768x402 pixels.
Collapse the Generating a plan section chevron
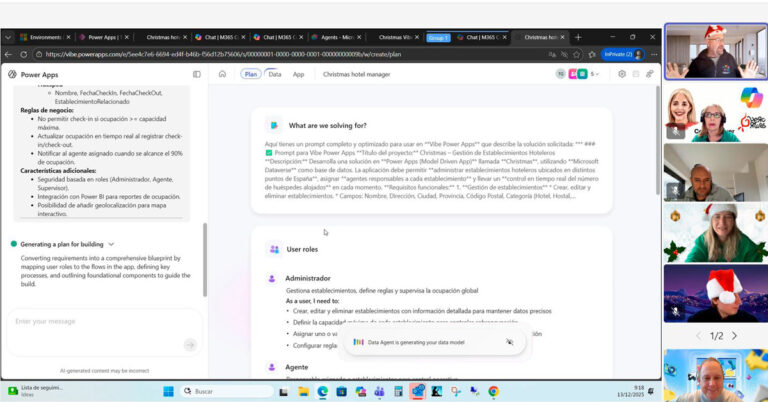pos(111,244)
